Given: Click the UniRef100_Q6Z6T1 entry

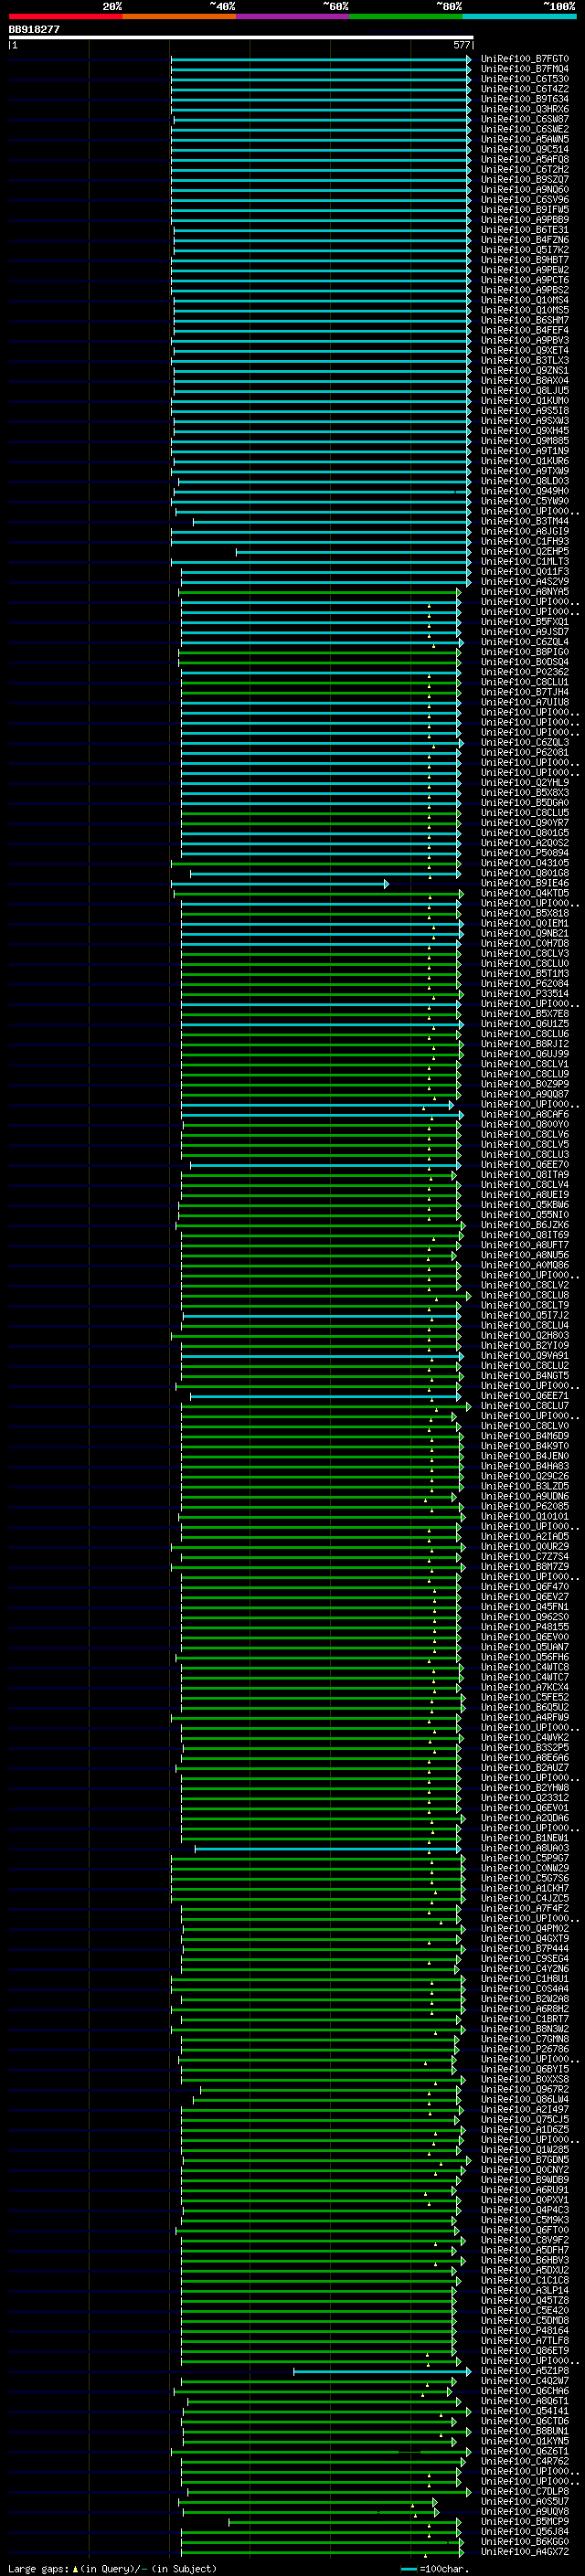Looking at the screenshot, I should pos(525,2451).
